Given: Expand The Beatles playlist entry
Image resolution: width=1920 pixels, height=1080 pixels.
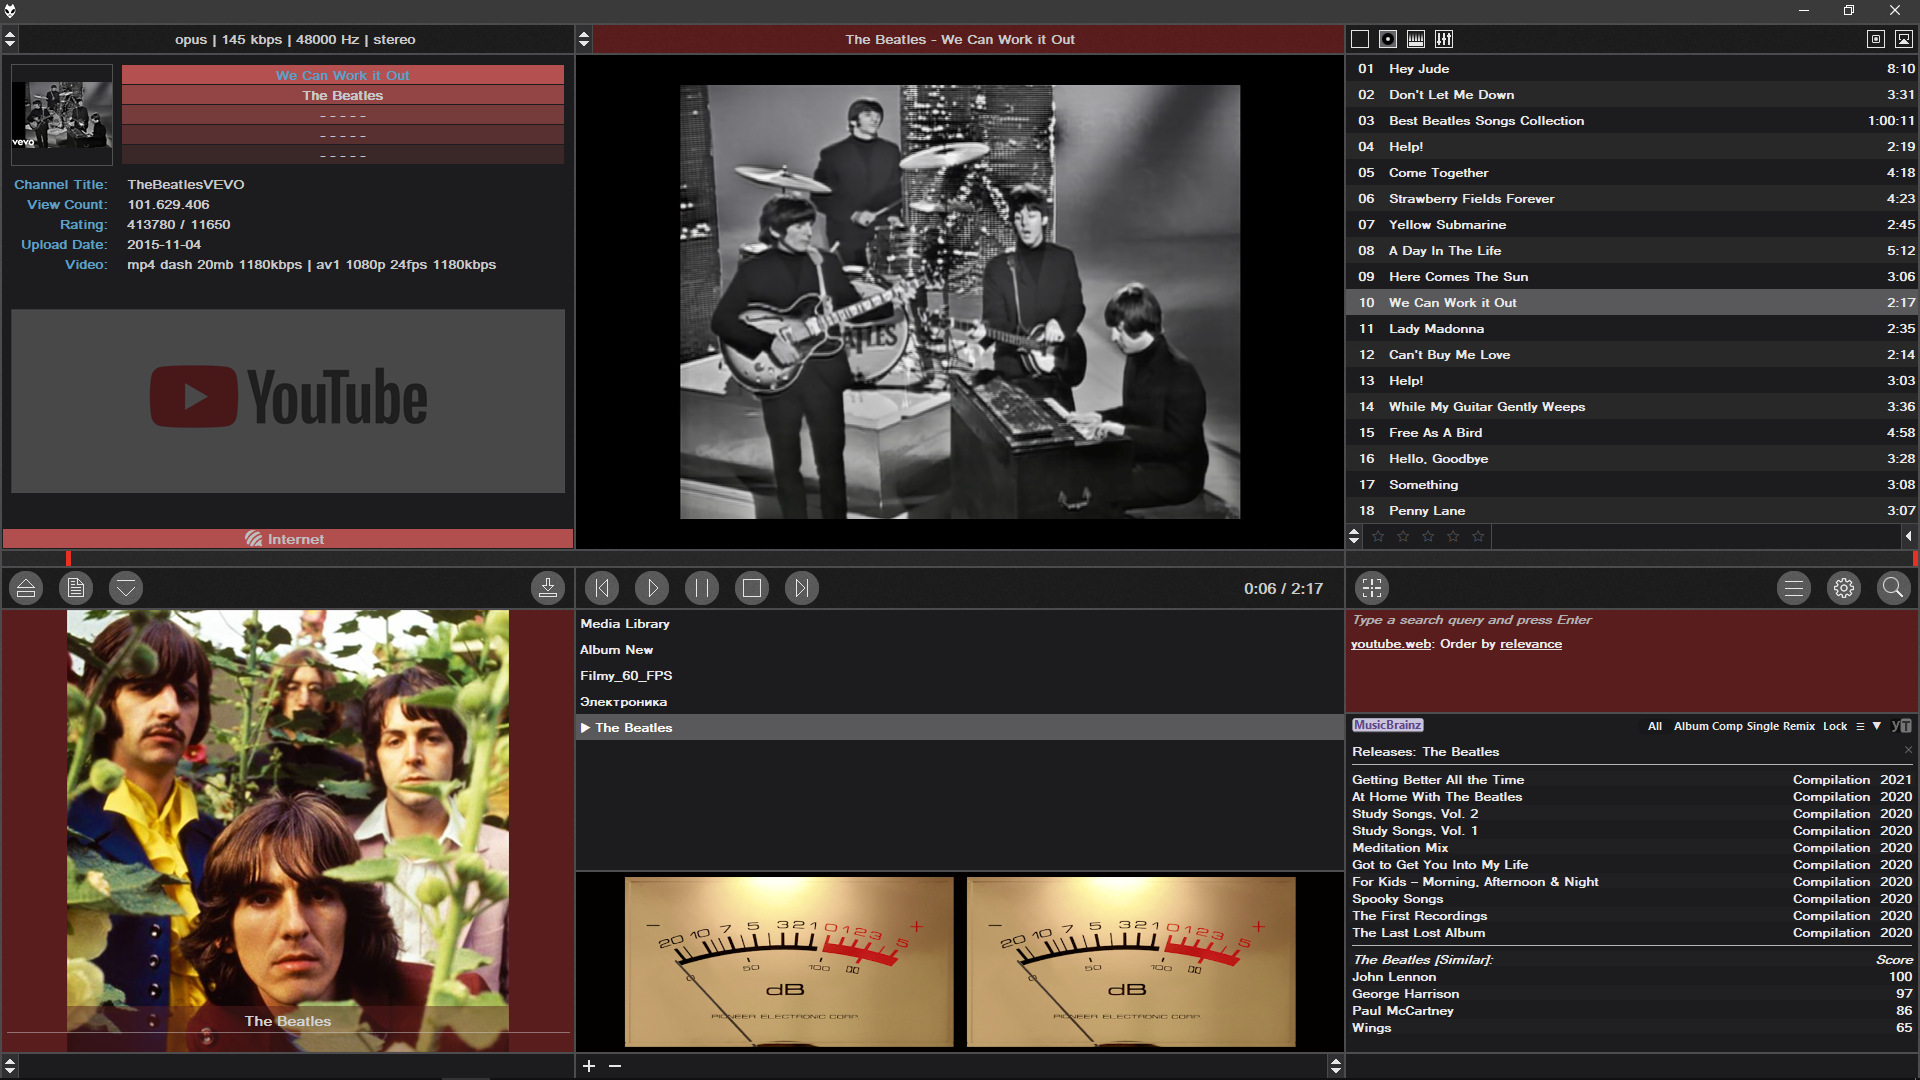Looking at the screenshot, I should [x=585, y=728].
